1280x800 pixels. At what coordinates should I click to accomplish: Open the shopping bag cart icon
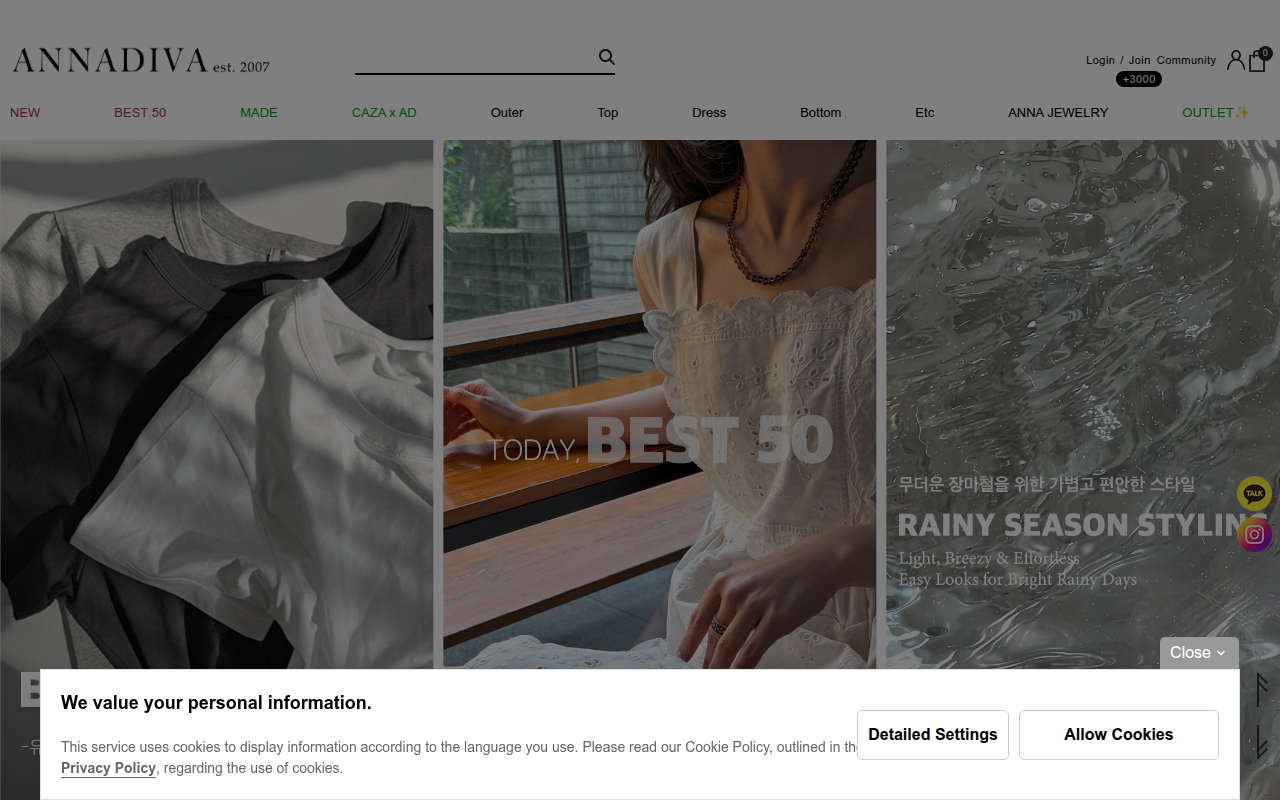[1257, 61]
